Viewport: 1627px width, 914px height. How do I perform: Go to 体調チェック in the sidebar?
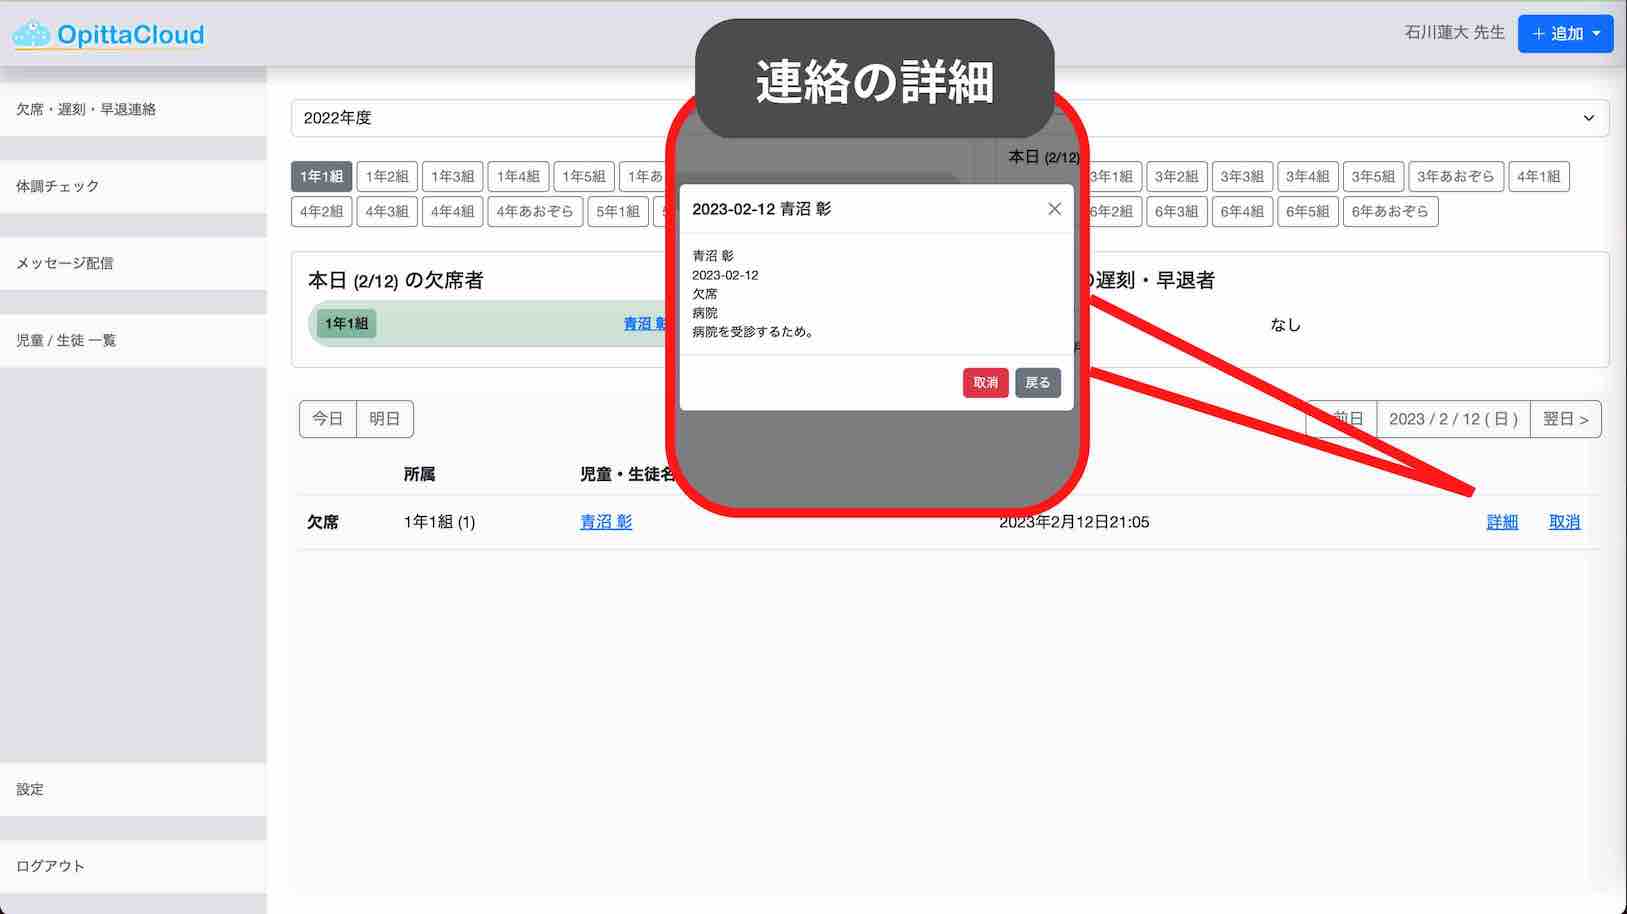[133, 186]
